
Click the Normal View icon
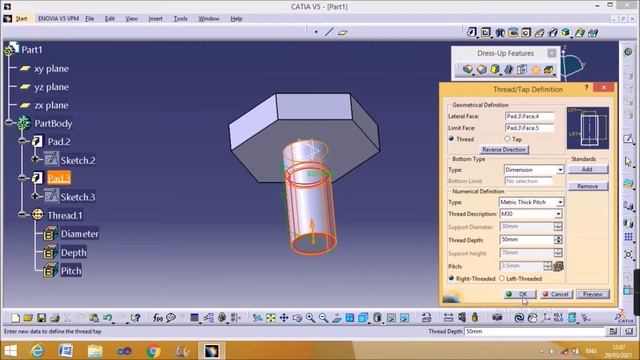point(337,318)
